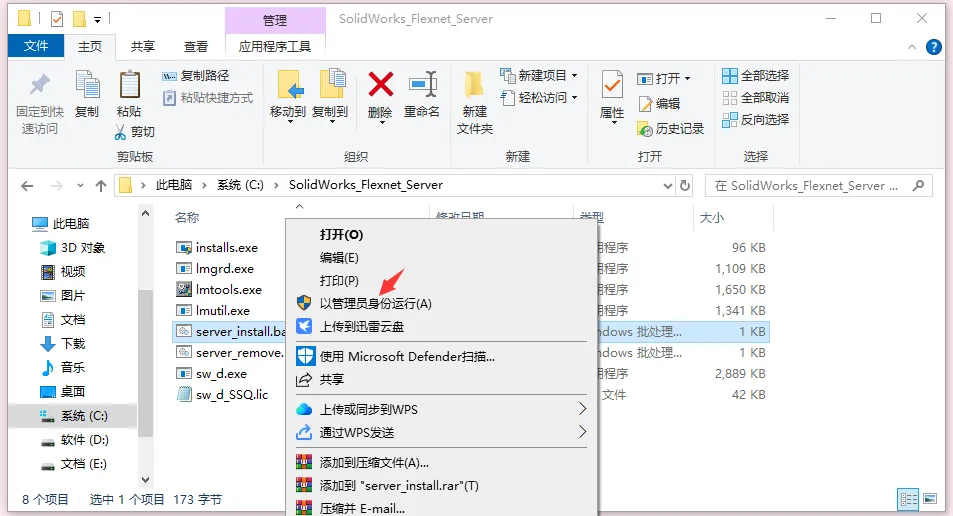Screen dimensions: 953x516
Task: Click Select All icon in ribbon
Action: coord(729,75)
